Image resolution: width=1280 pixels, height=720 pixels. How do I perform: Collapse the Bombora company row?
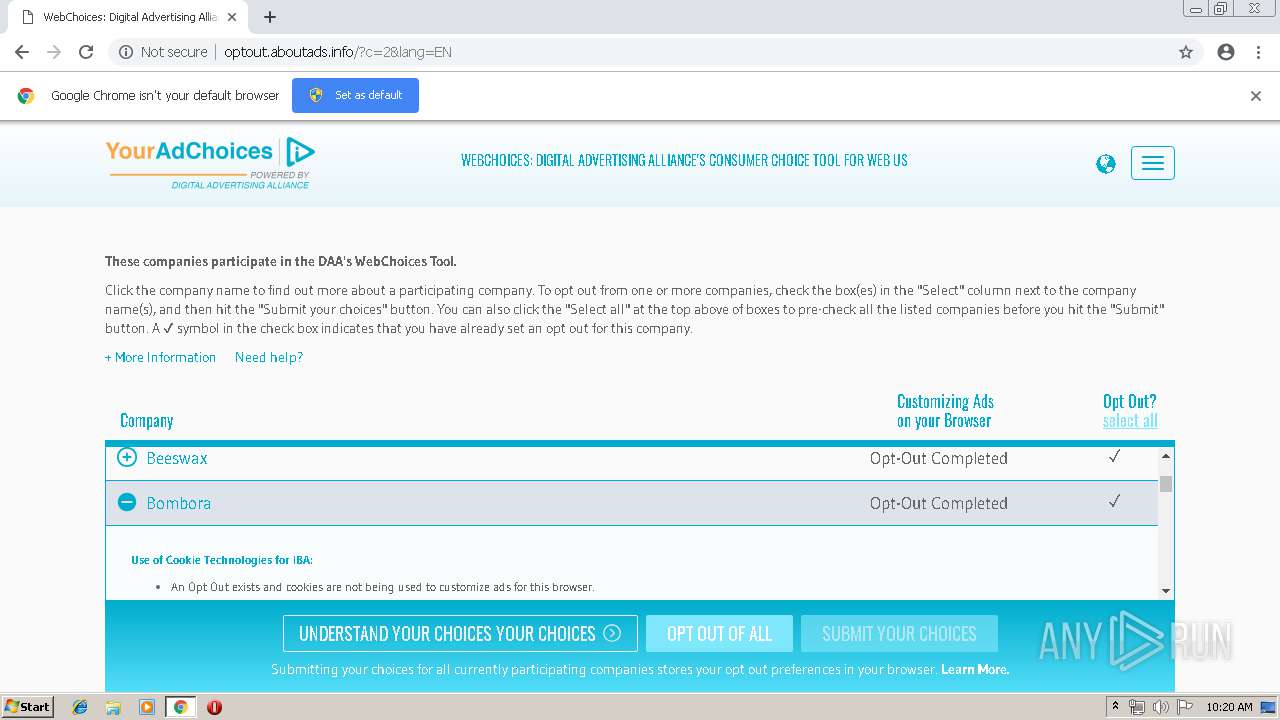point(127,502)
